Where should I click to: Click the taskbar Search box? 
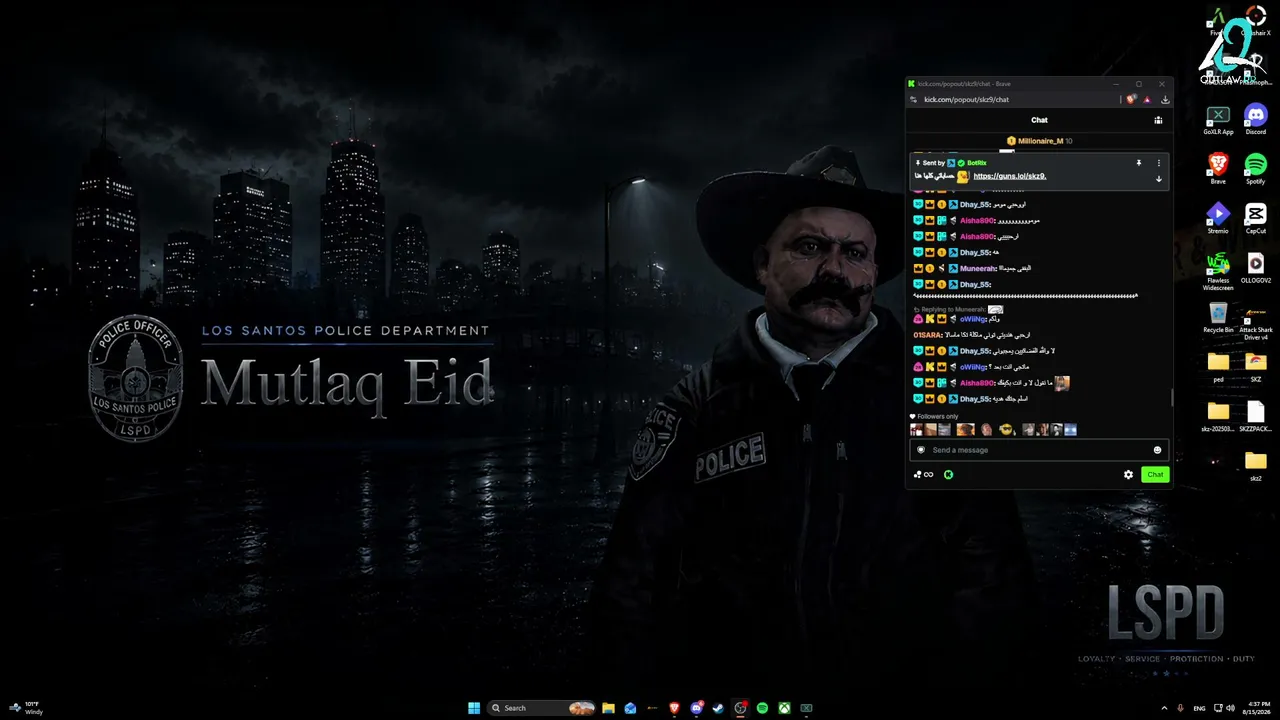[541, 708]
